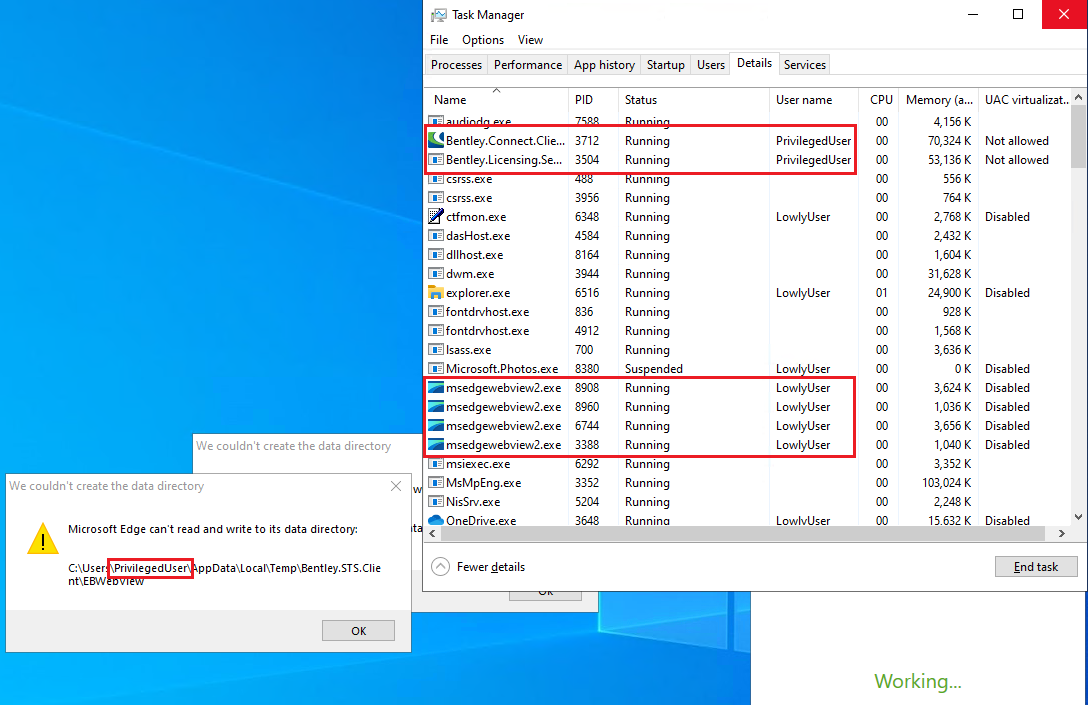The width and height of the screenshot is (1088, 705).
Task: Click msedgewebview2.exe icon for PID 3388
Action: (x=436, y=444)
